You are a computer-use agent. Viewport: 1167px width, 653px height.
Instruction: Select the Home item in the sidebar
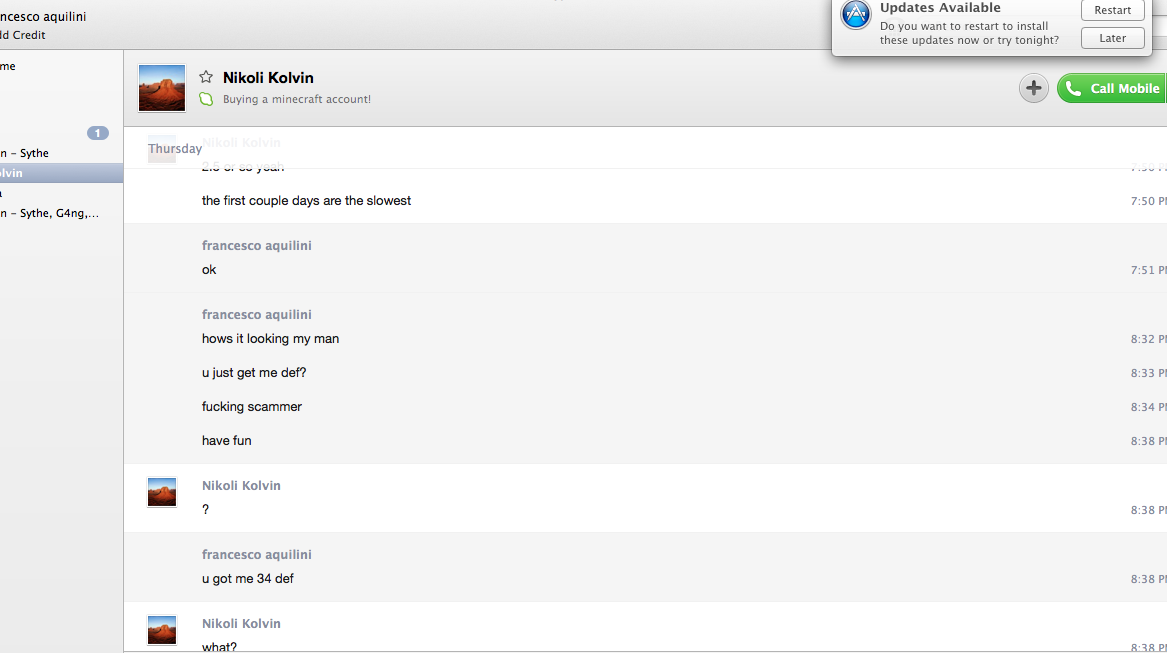8,66
